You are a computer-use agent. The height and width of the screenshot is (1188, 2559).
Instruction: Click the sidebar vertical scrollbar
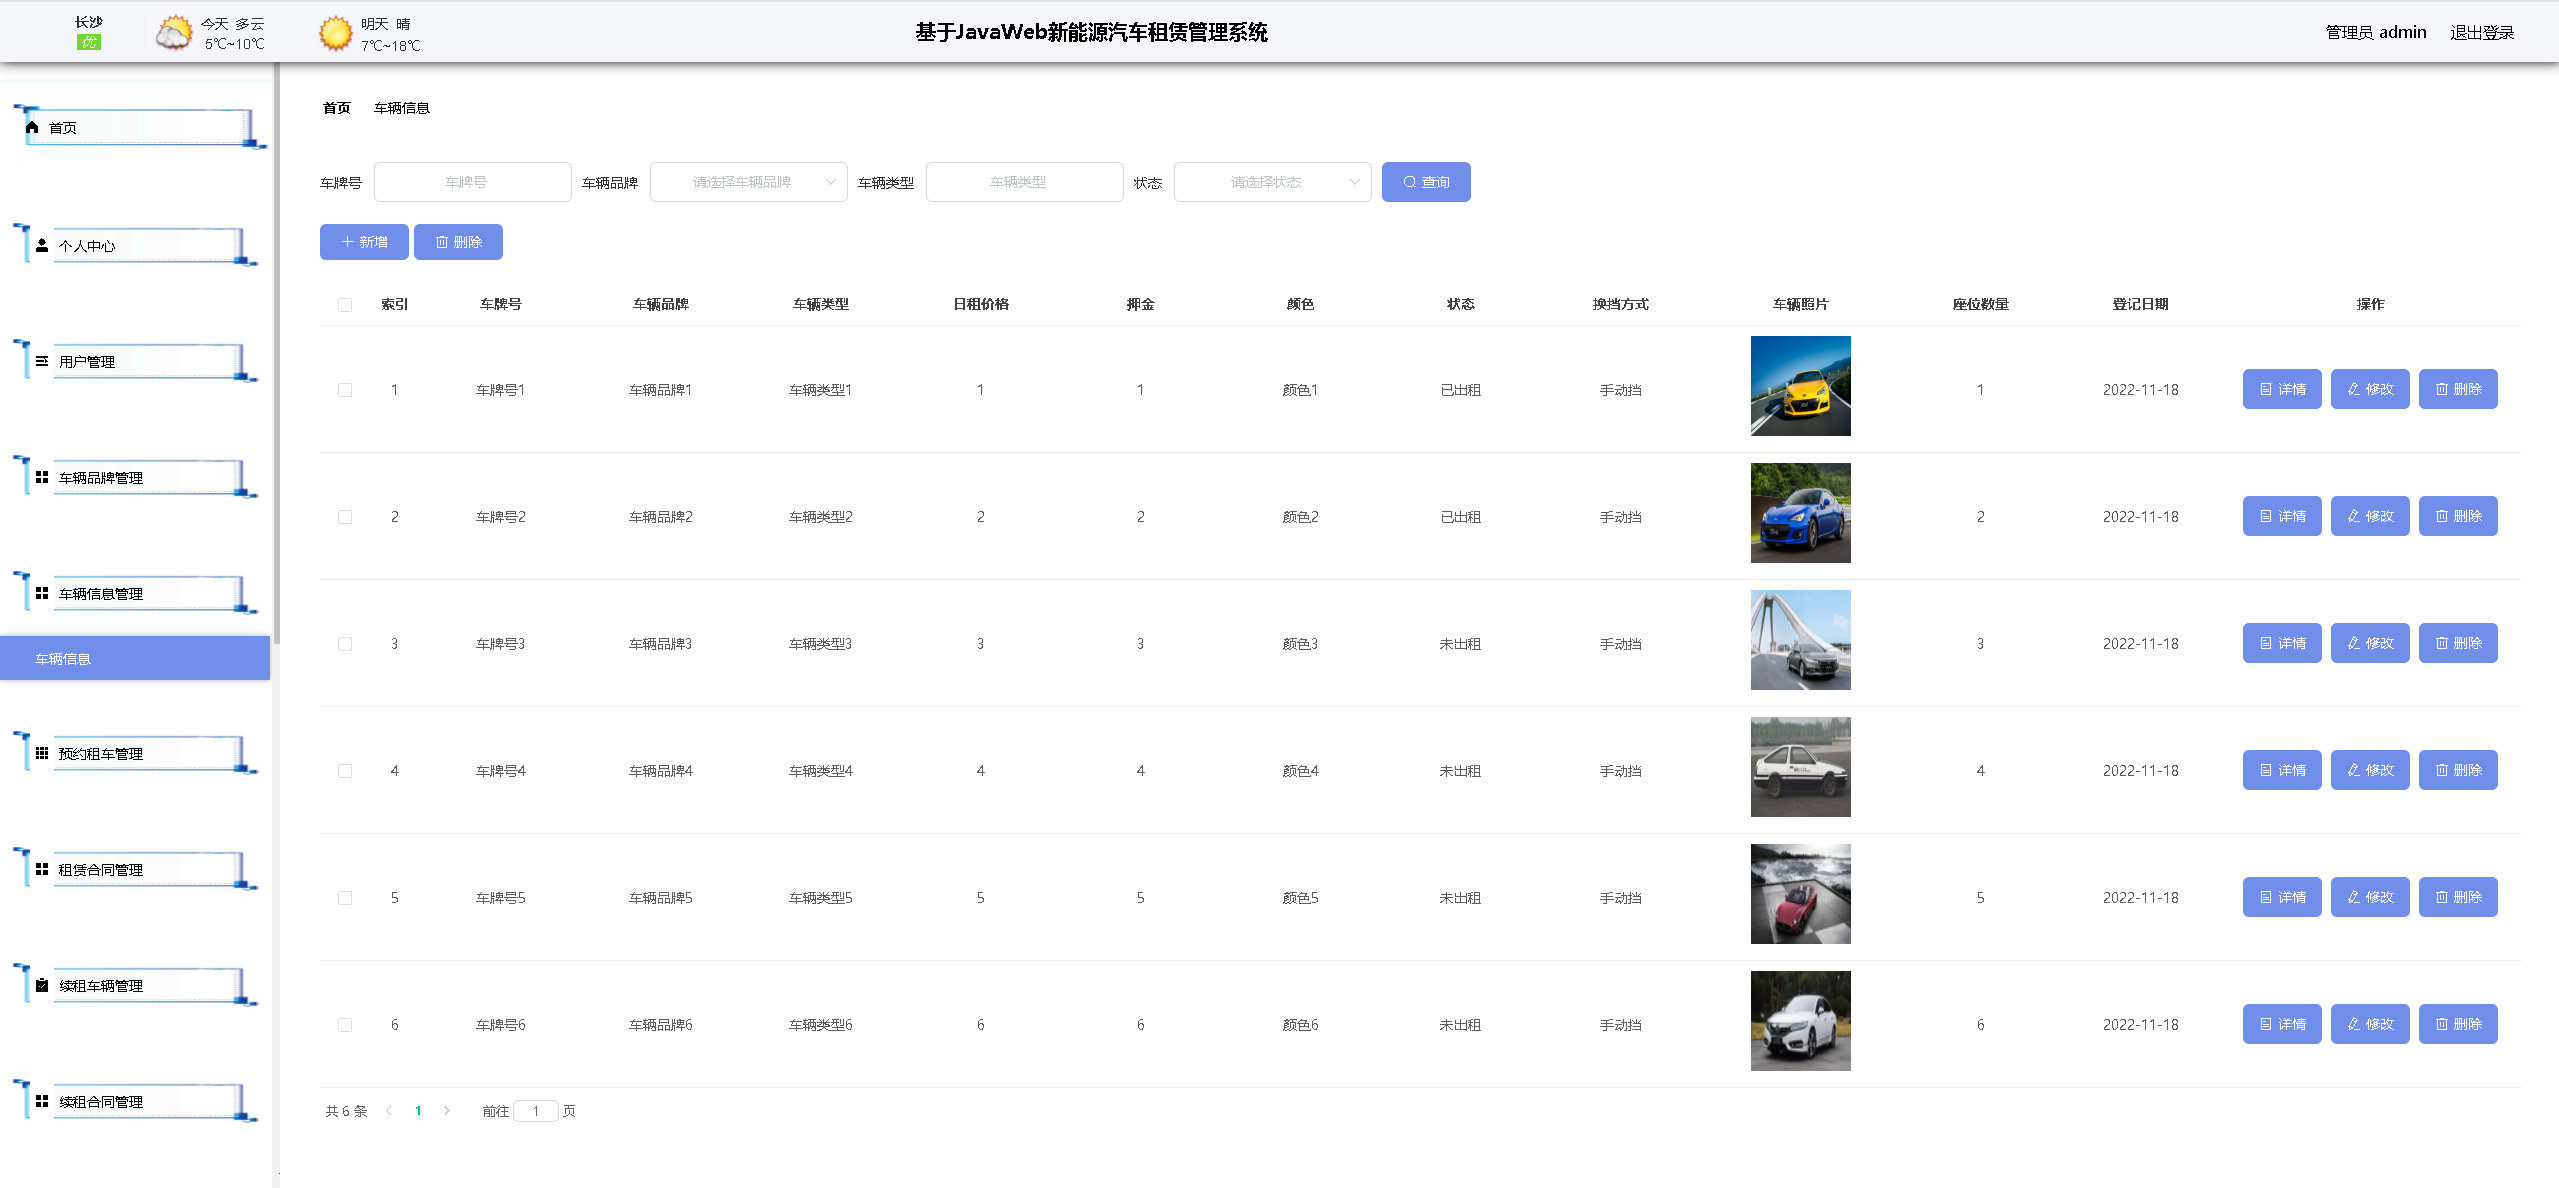click(x=276, y=355)
